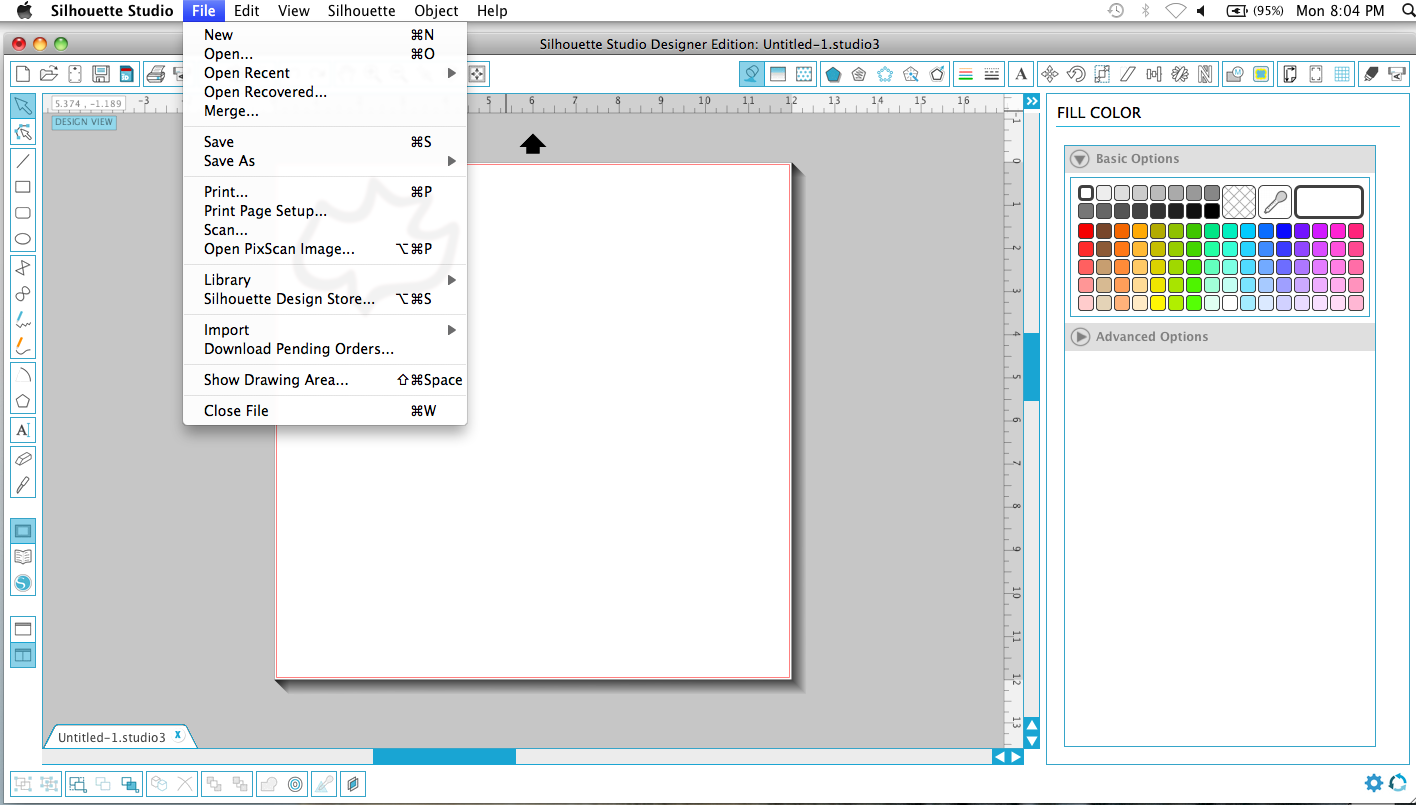Open the Silhouette menu in menu bar
The height and width of the screenshot is (805, 1416).
click(x=361, y=11)
